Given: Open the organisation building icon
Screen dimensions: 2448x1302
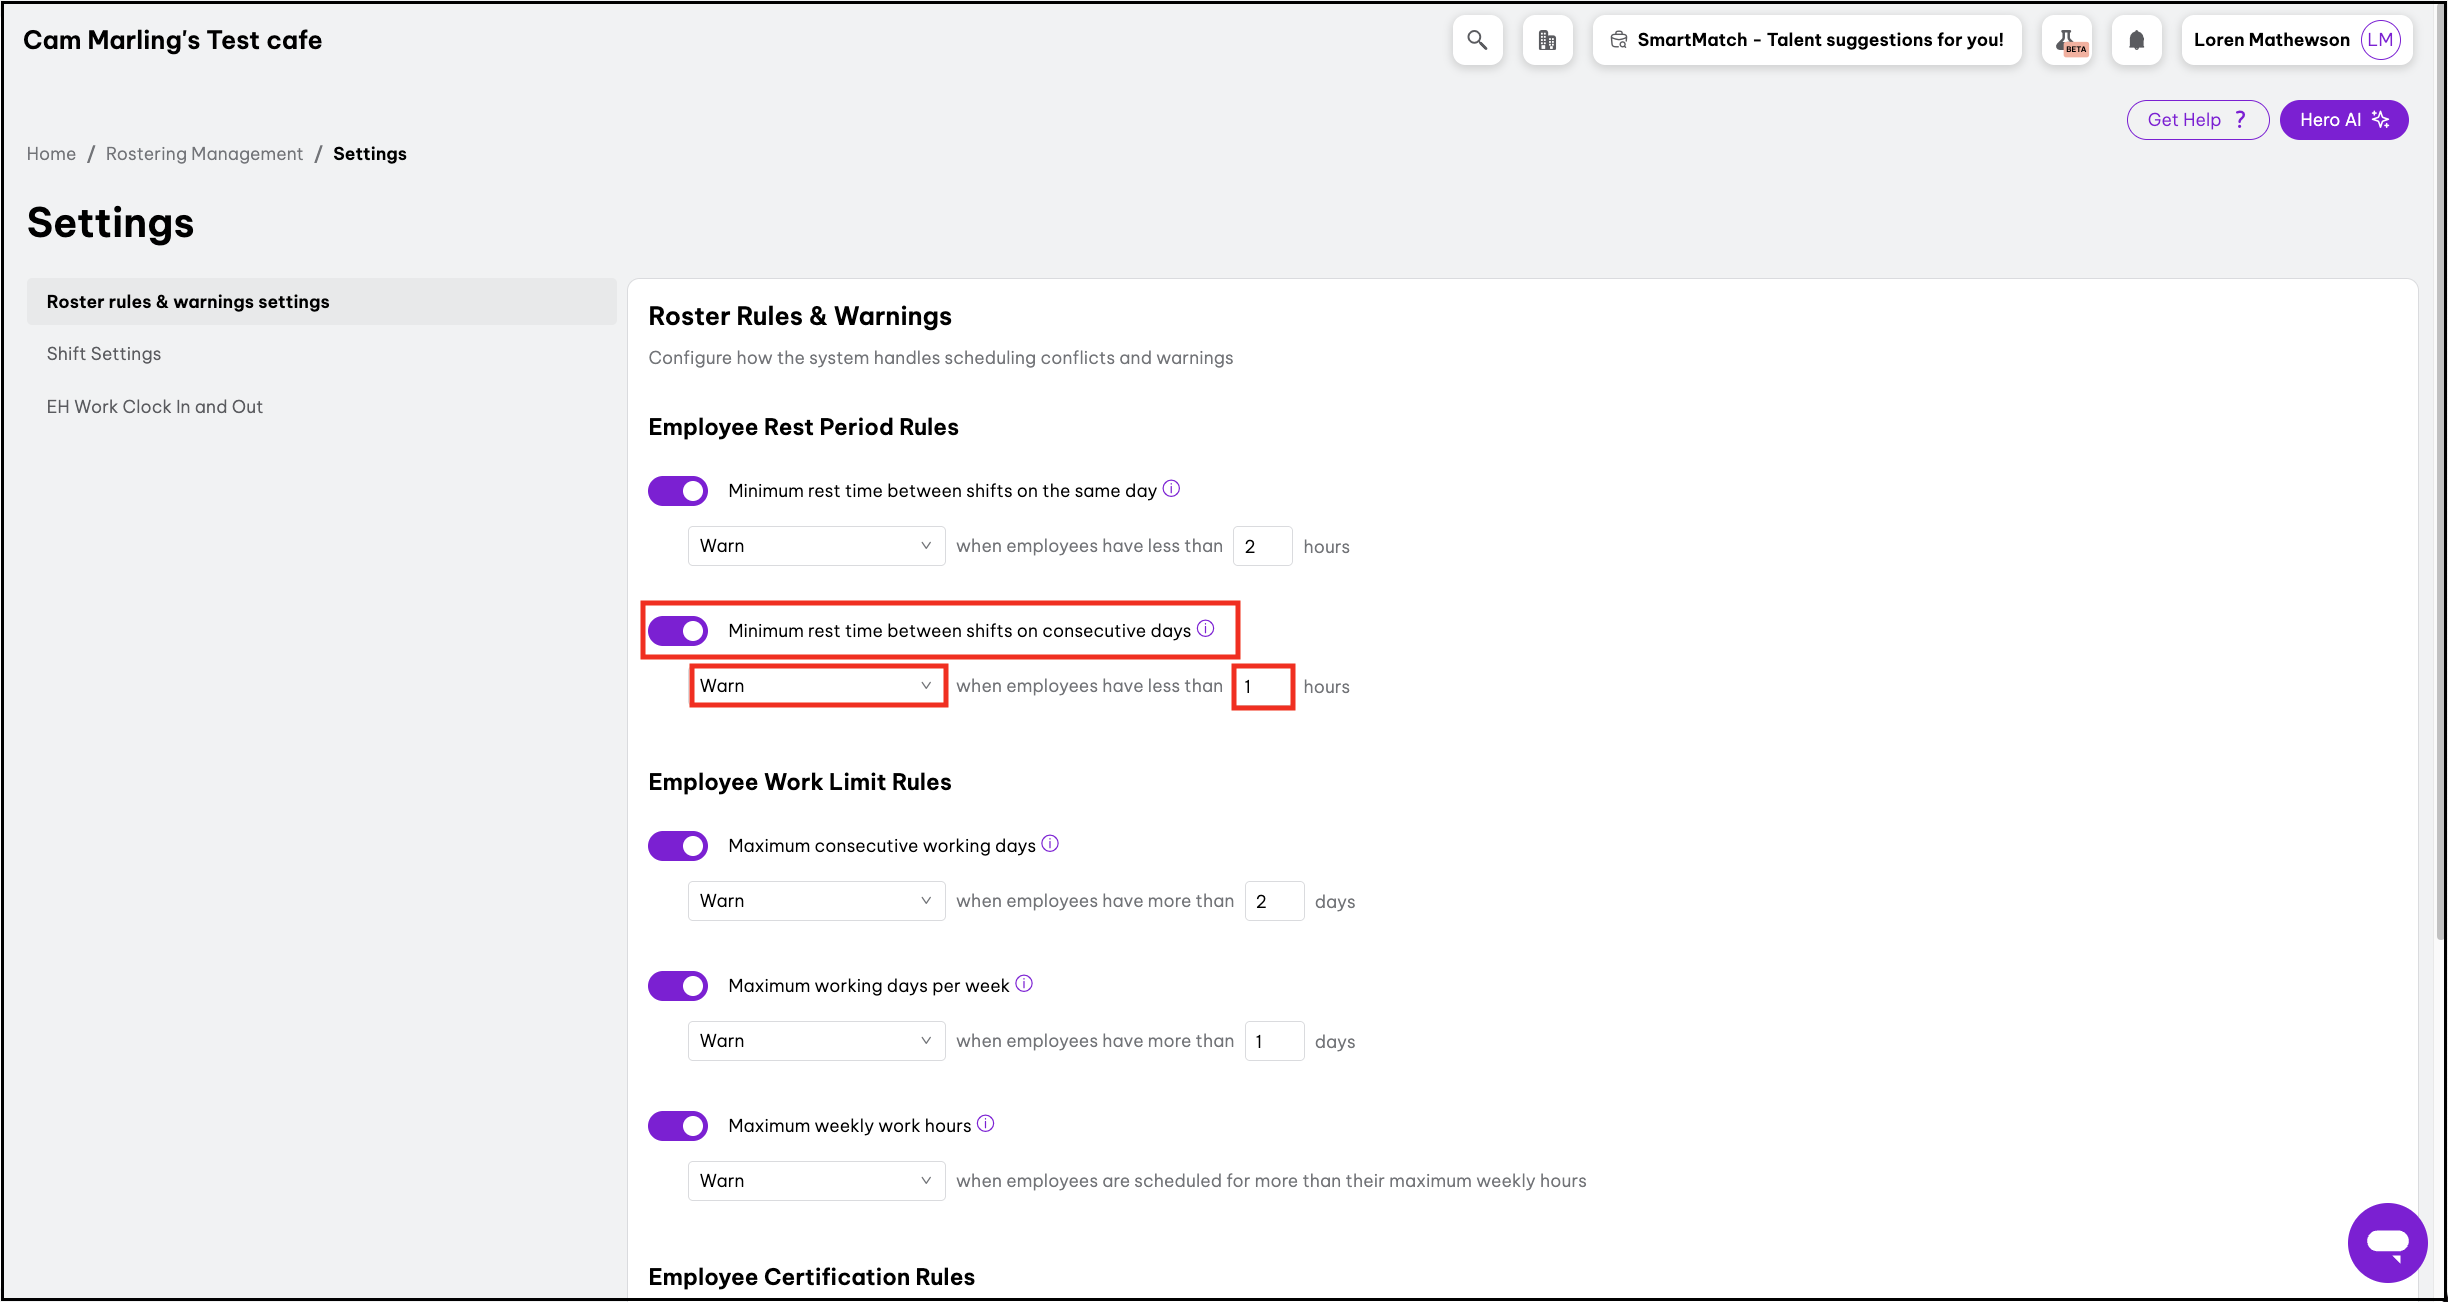Looking at the screenshot, I should pos(1547,40).
